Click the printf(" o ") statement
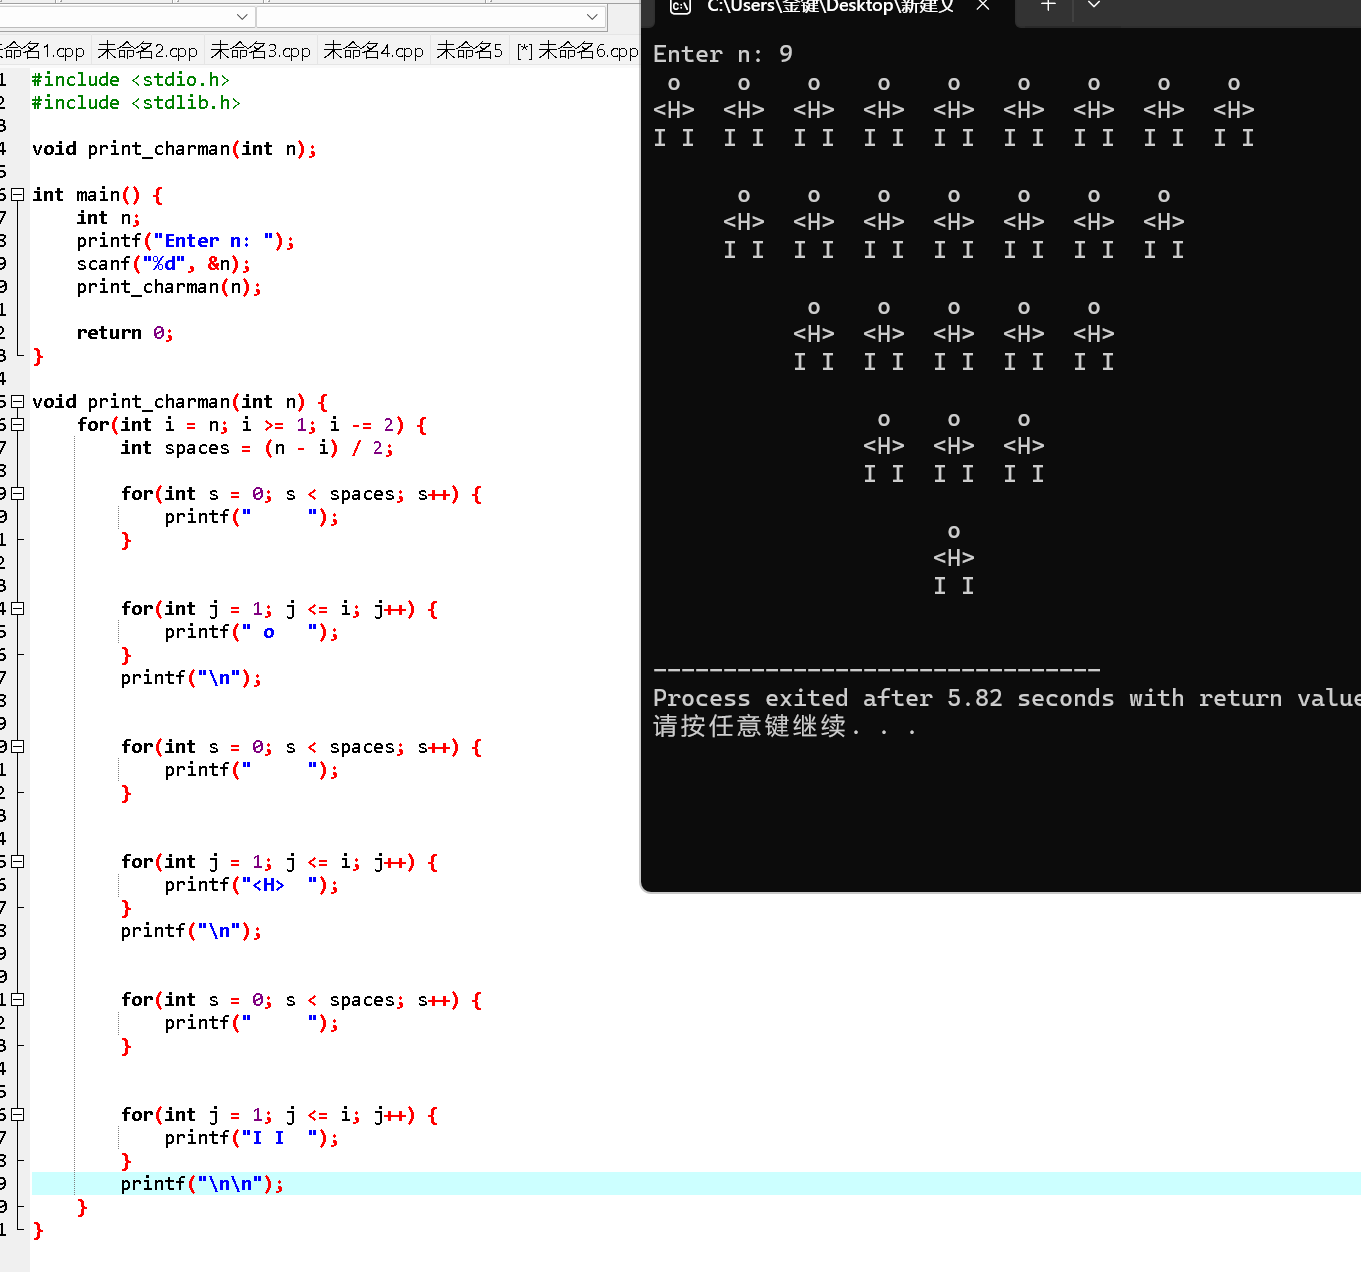1361x1272 pixels. 251,632
